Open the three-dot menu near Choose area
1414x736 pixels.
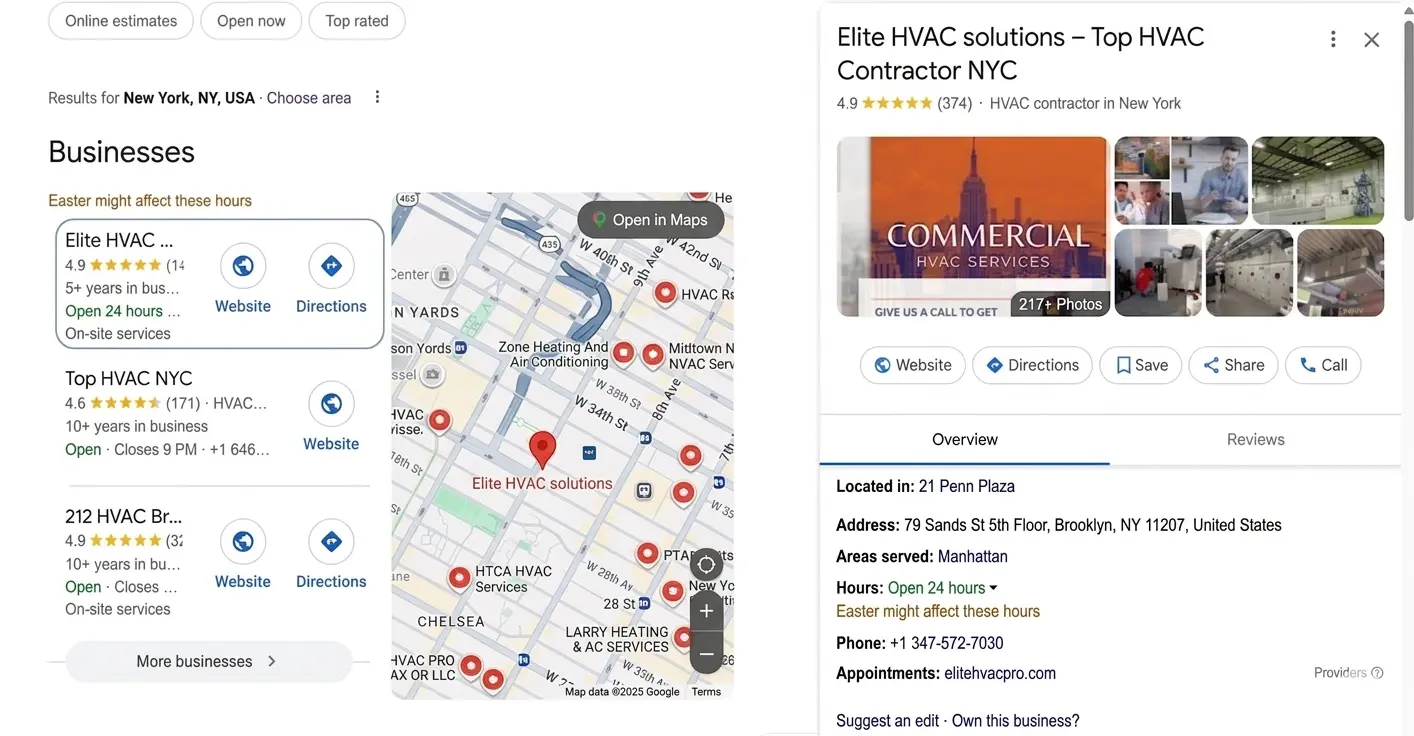pos(377,96)
